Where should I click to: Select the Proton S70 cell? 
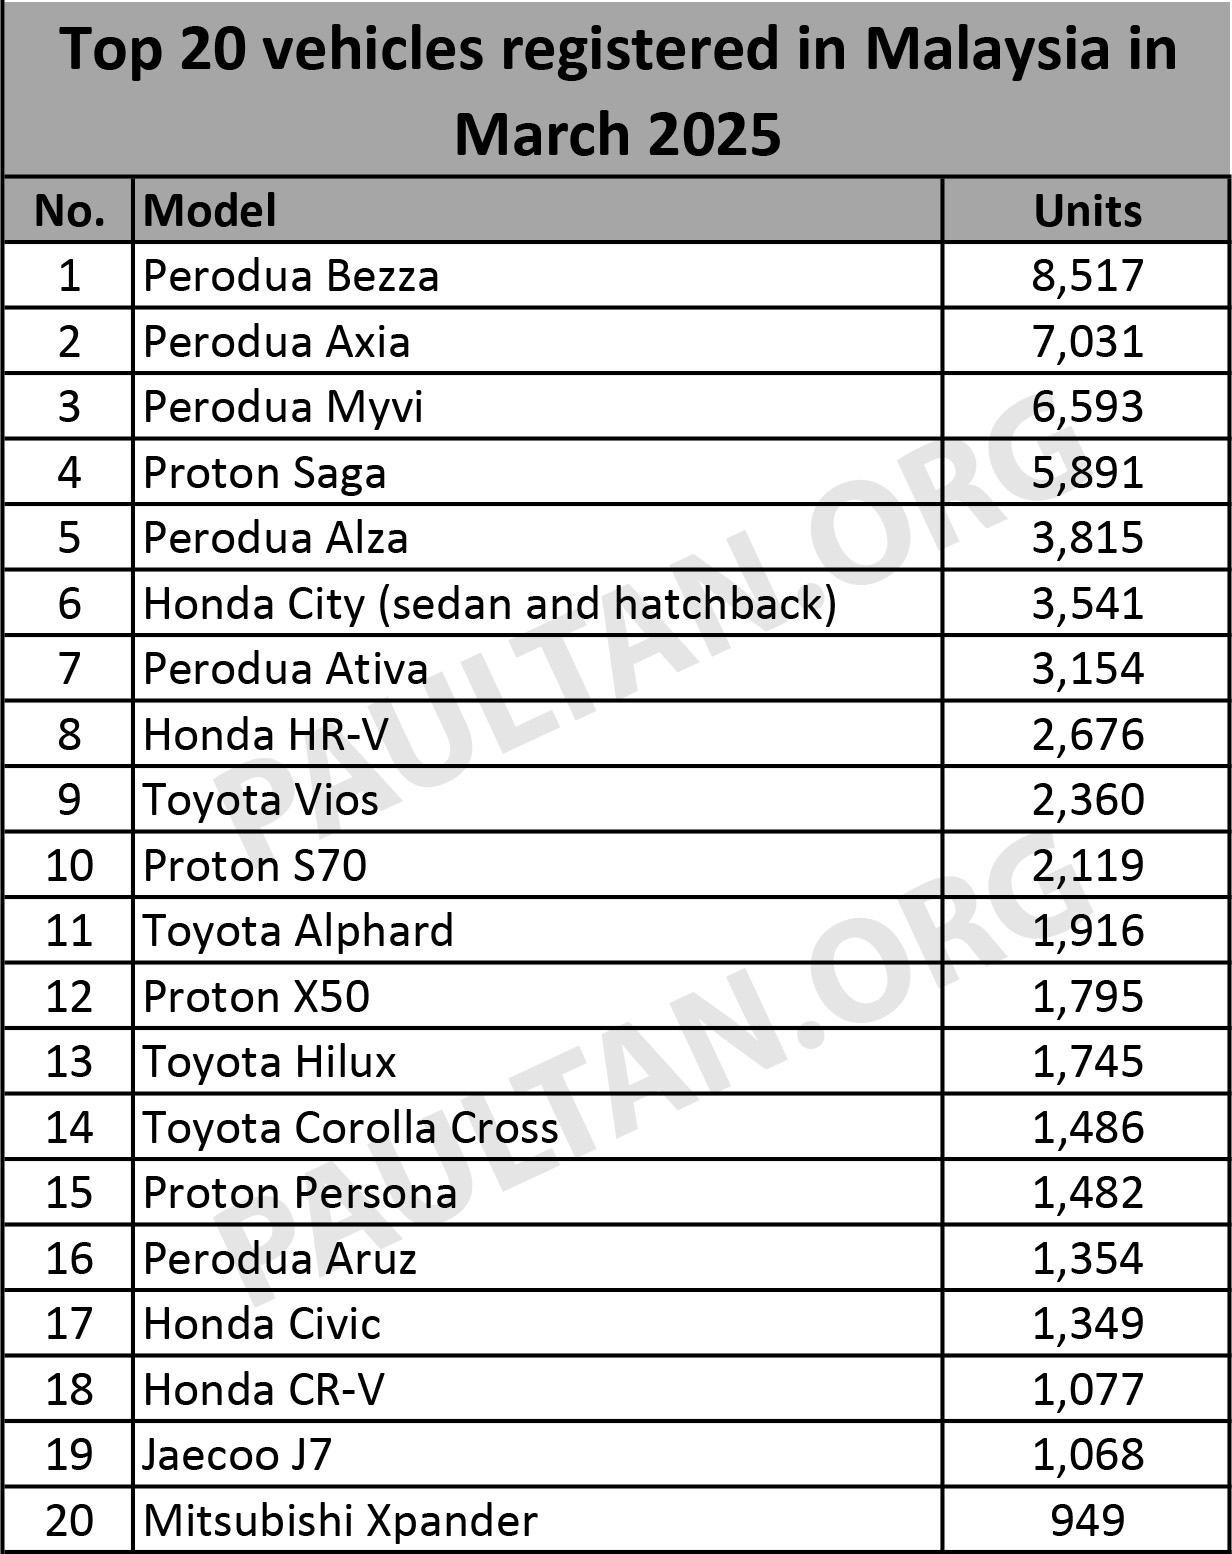pyautogui.click(x=255, y=866)
